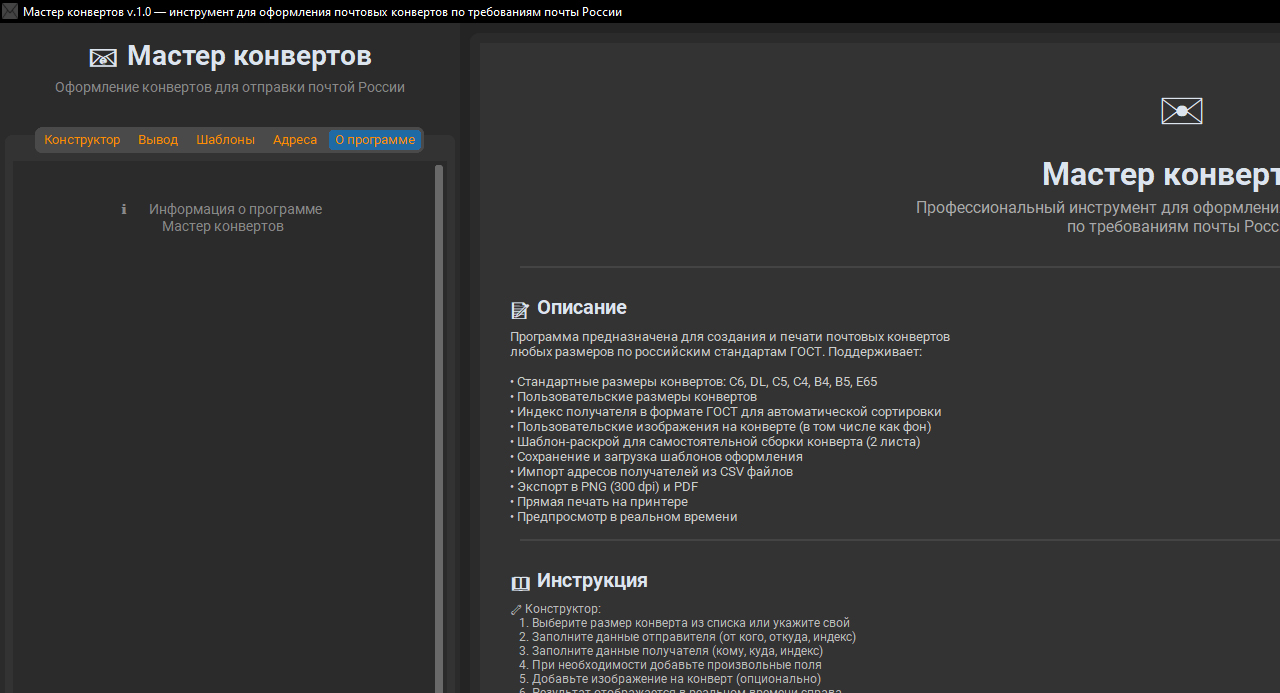Go to the 'Шаблоны' tab
This screenshot has height=693, width=1280.
[x=225, y=140]
